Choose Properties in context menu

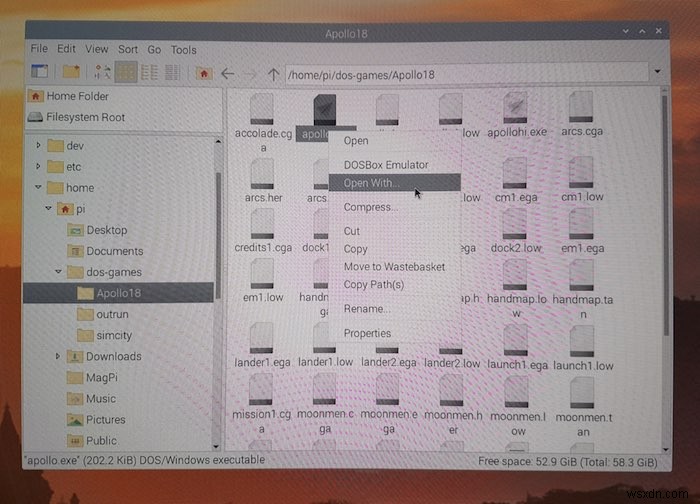click(x=395, y=333)
